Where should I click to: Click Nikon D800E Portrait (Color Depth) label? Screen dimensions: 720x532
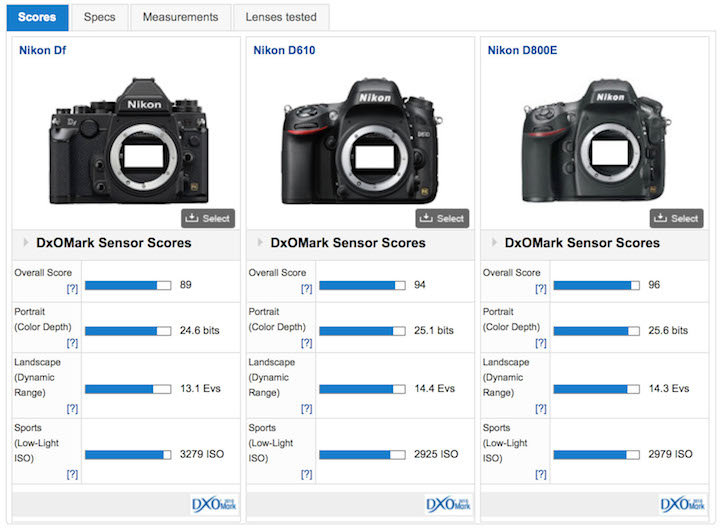tap(511, 319)
